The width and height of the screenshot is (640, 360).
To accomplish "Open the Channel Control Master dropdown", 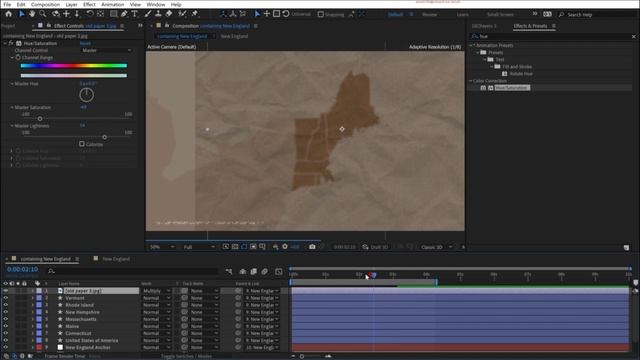I will 107,50.
